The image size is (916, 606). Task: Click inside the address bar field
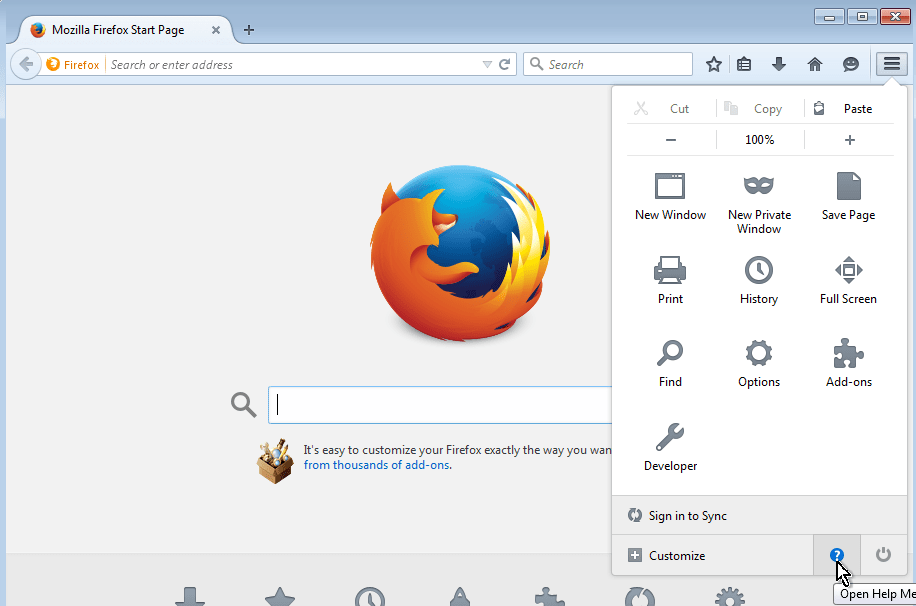coord(290,64)
